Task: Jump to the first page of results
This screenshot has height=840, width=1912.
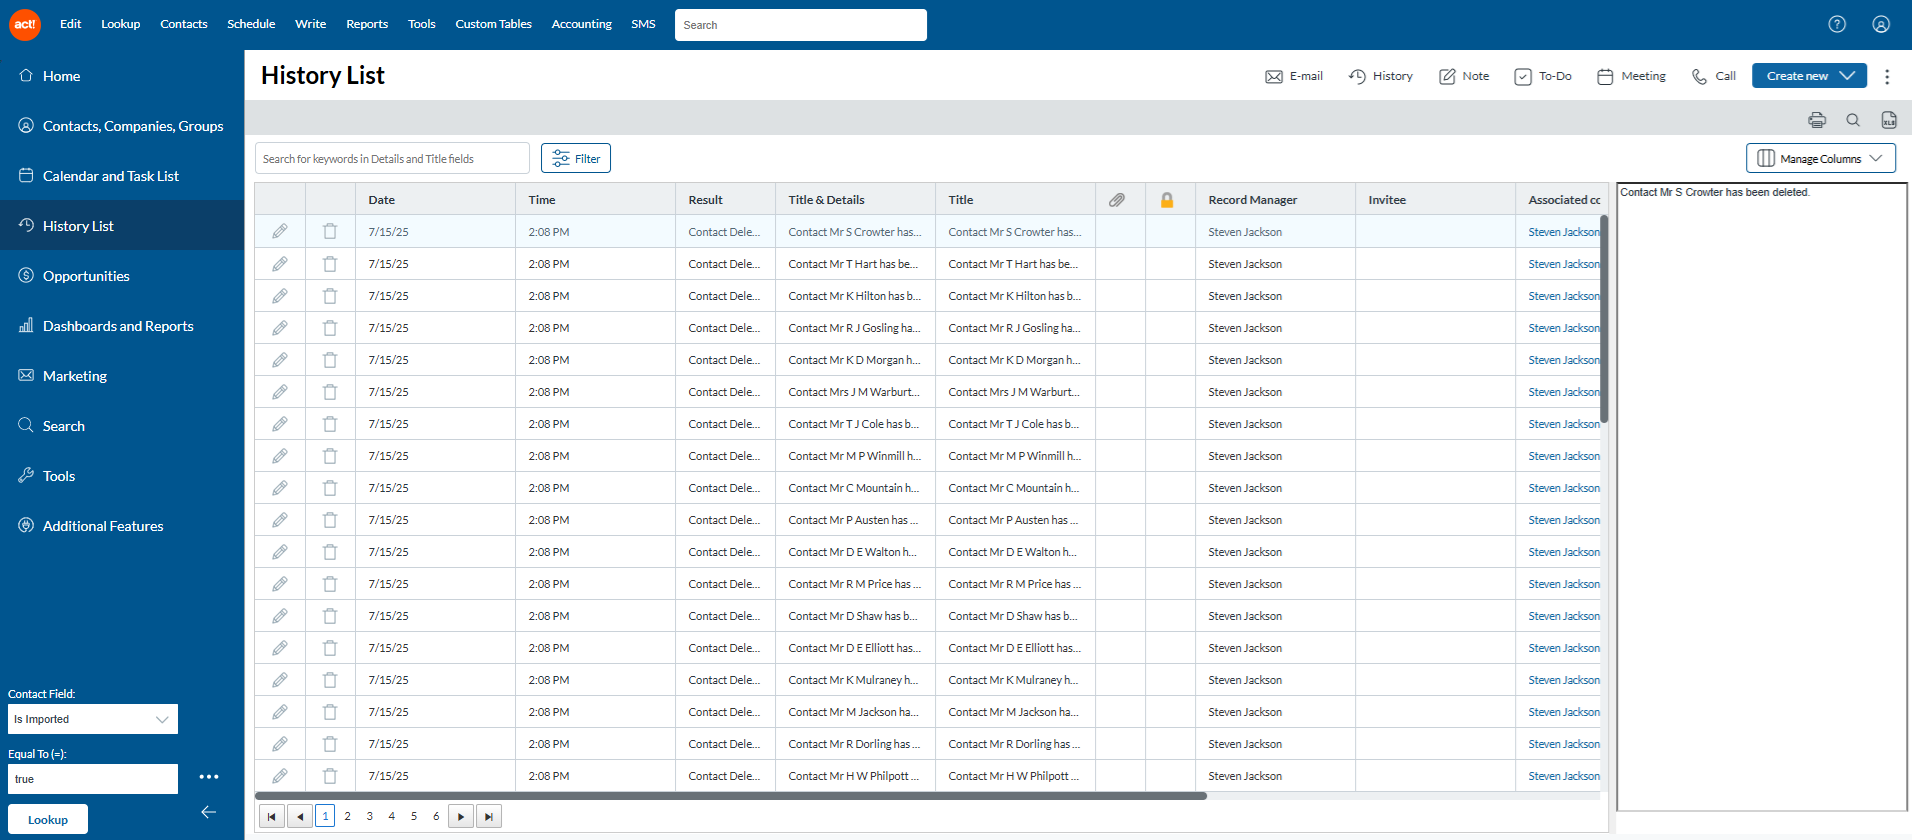Action: [271, 816]
